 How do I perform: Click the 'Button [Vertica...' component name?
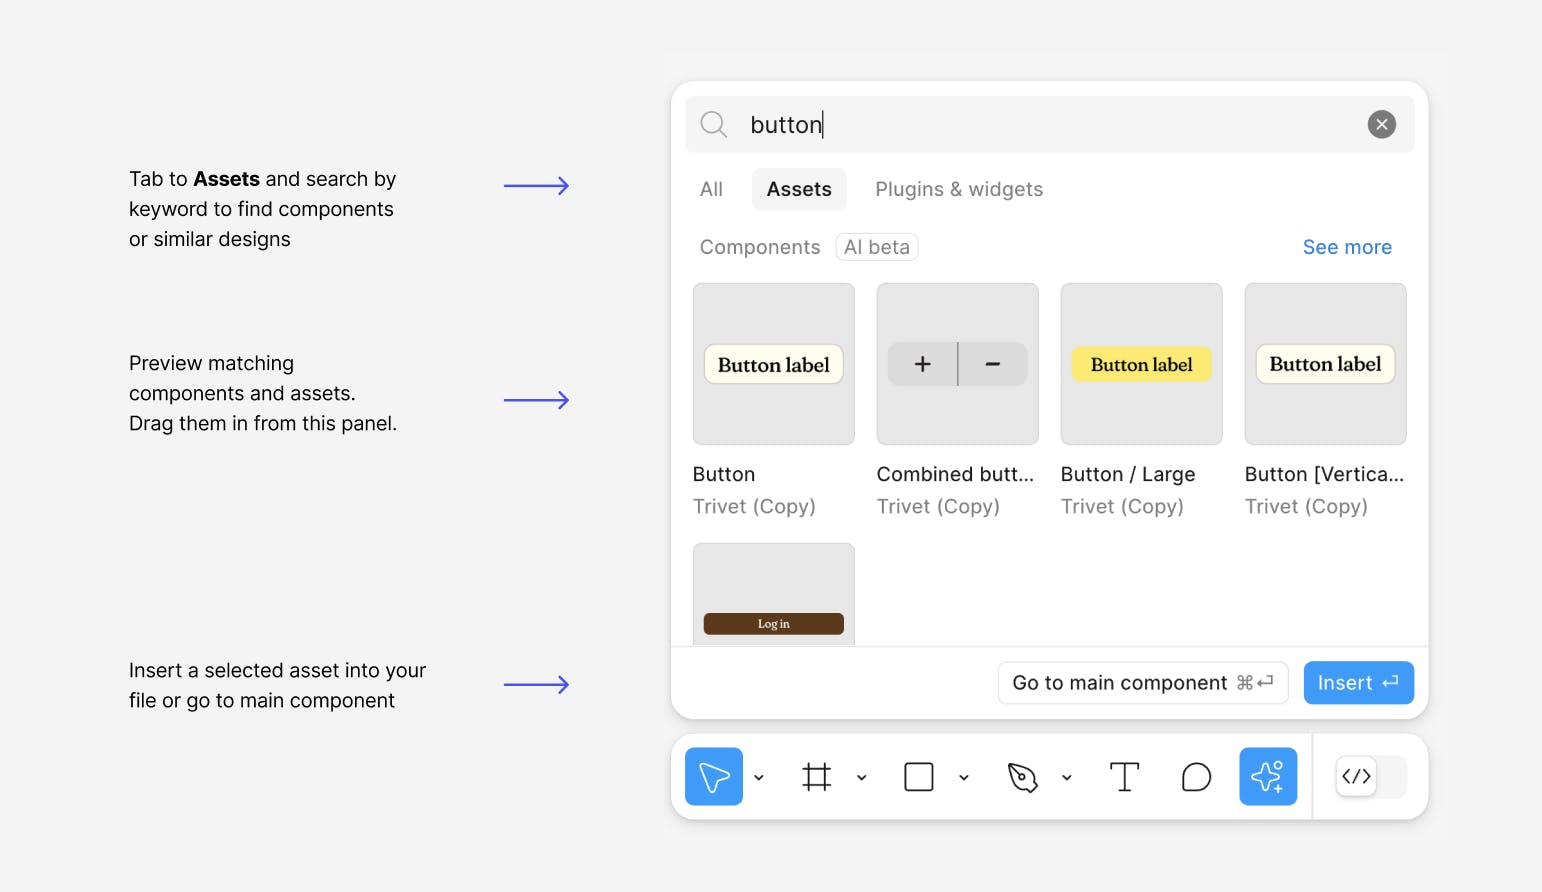coord(1324,474)
